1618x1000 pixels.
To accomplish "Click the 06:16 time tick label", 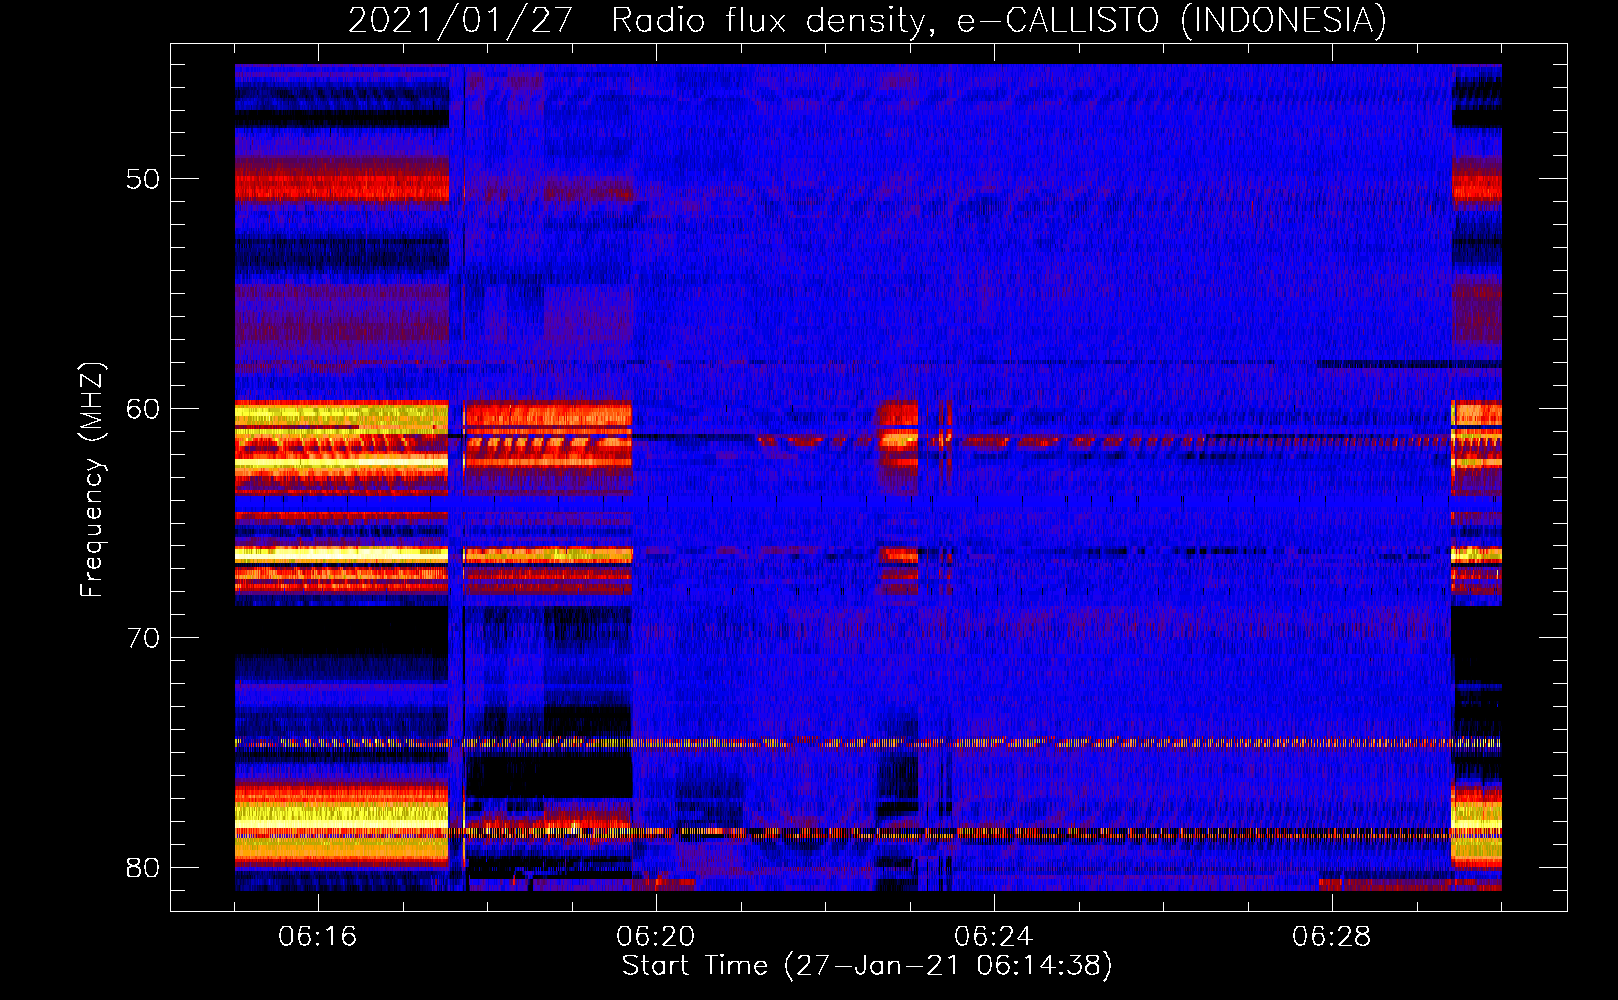I will point(317,937).
